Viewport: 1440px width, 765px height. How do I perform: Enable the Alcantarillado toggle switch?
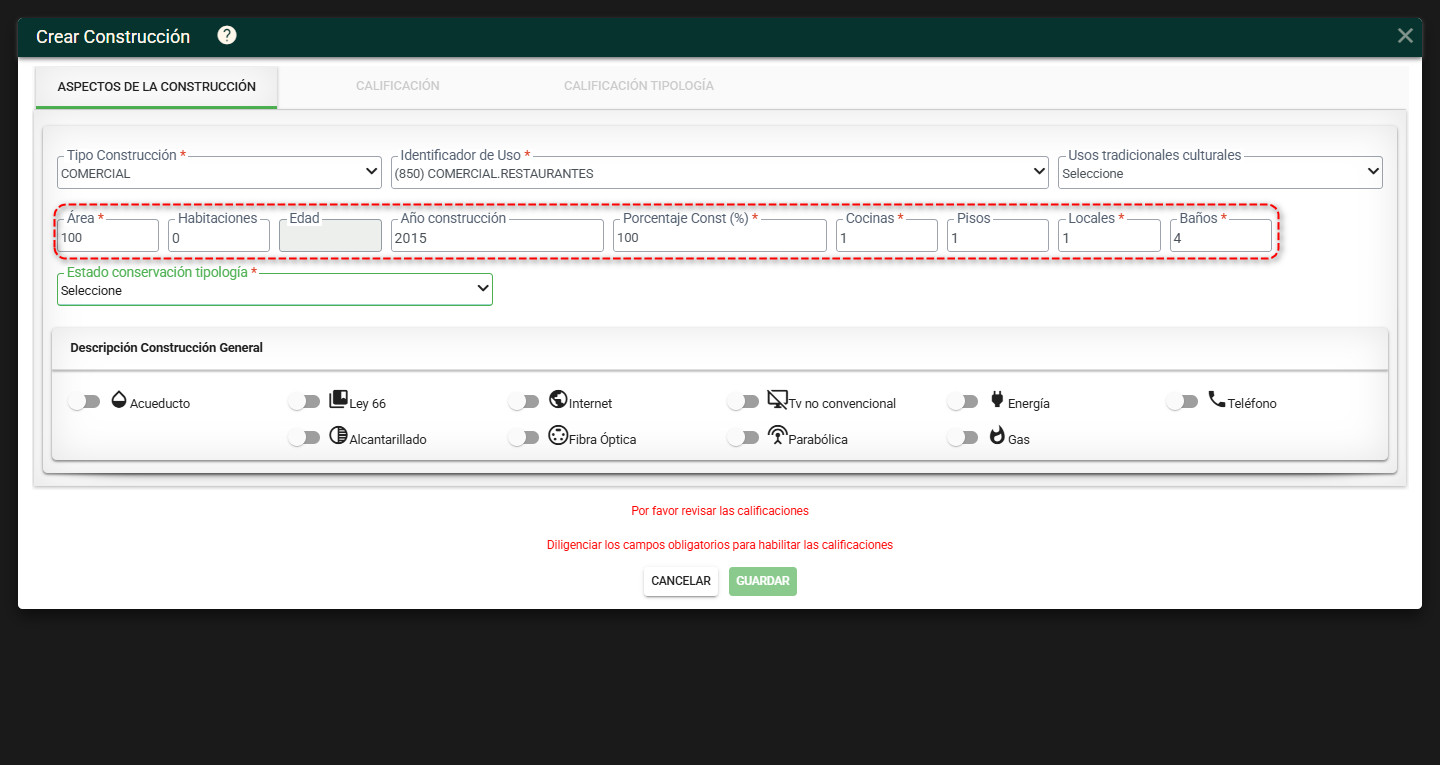point(304,437)
